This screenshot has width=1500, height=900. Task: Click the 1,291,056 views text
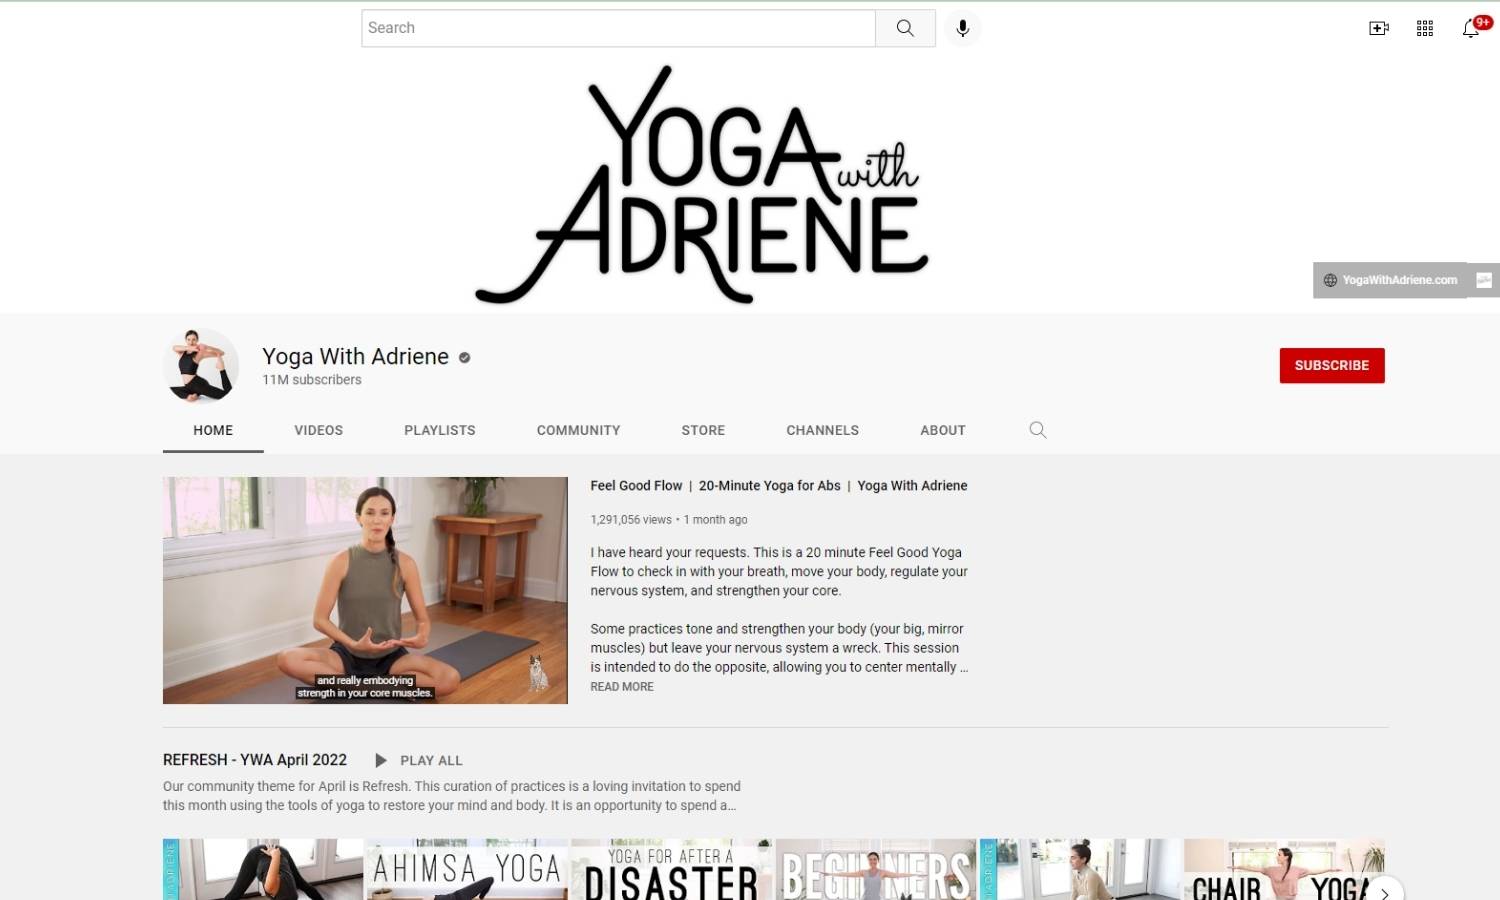[x=631, y=520]
